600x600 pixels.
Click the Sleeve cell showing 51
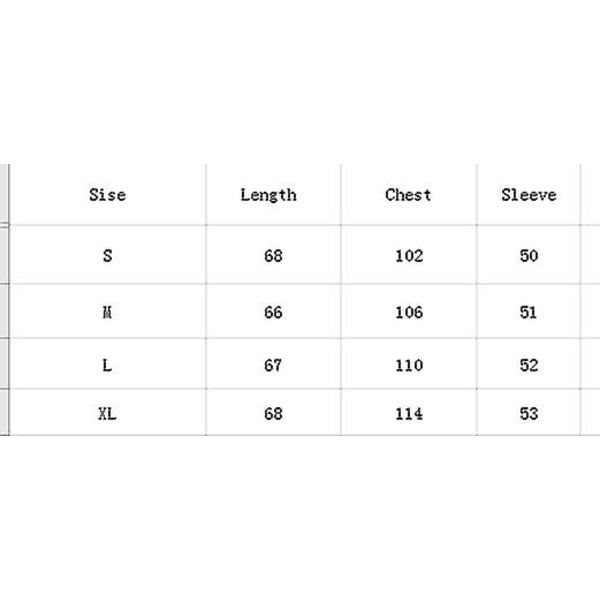[x=529, y=312]
